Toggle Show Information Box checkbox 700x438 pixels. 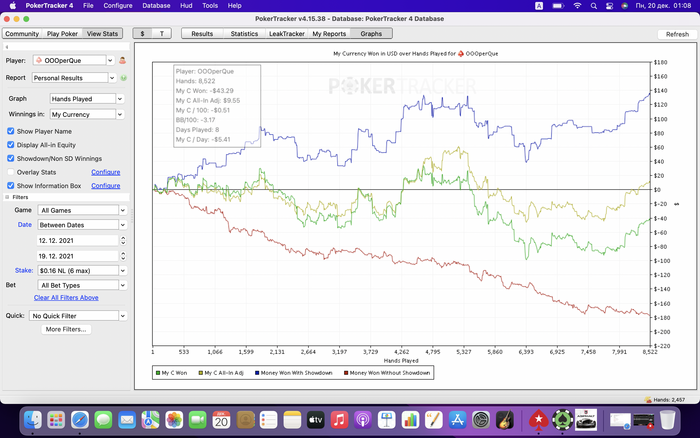point(11,185)
